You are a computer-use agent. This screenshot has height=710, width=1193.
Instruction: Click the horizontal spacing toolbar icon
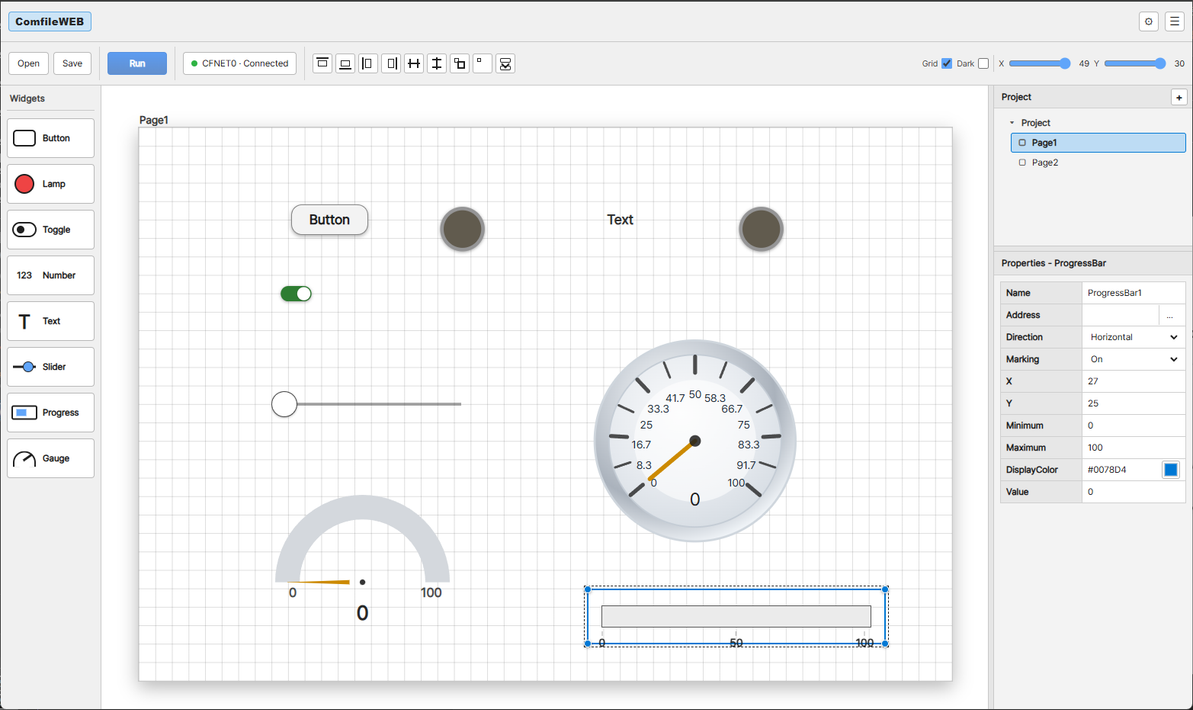[414, 63]
